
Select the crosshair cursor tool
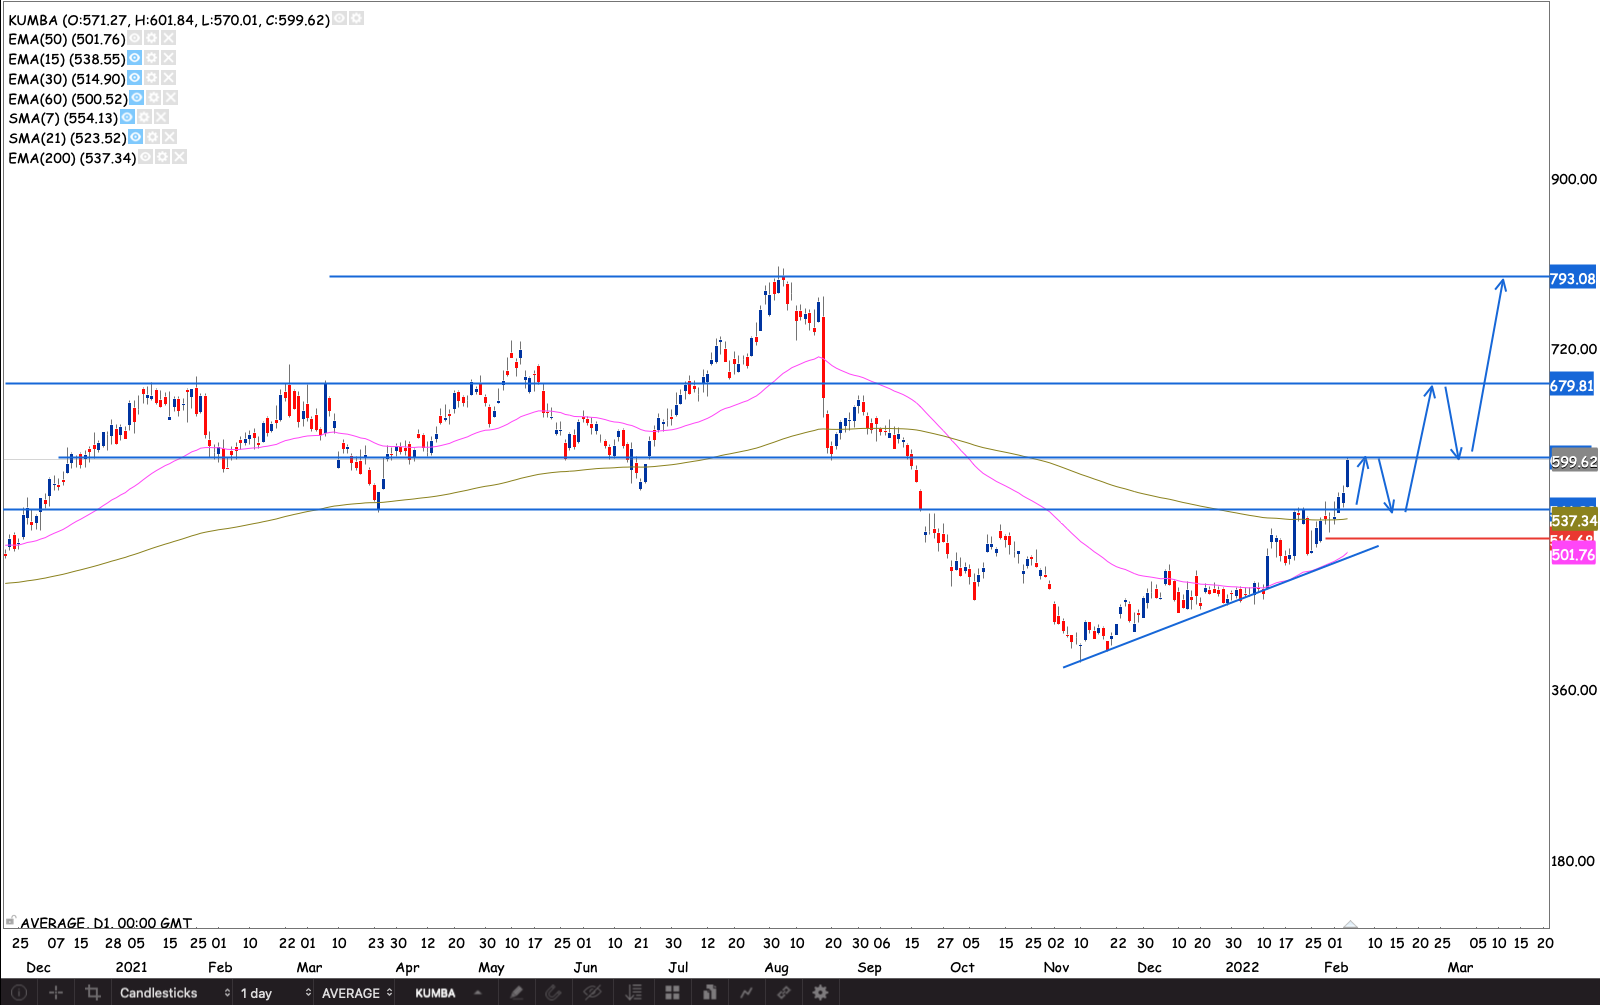point(56,992)
